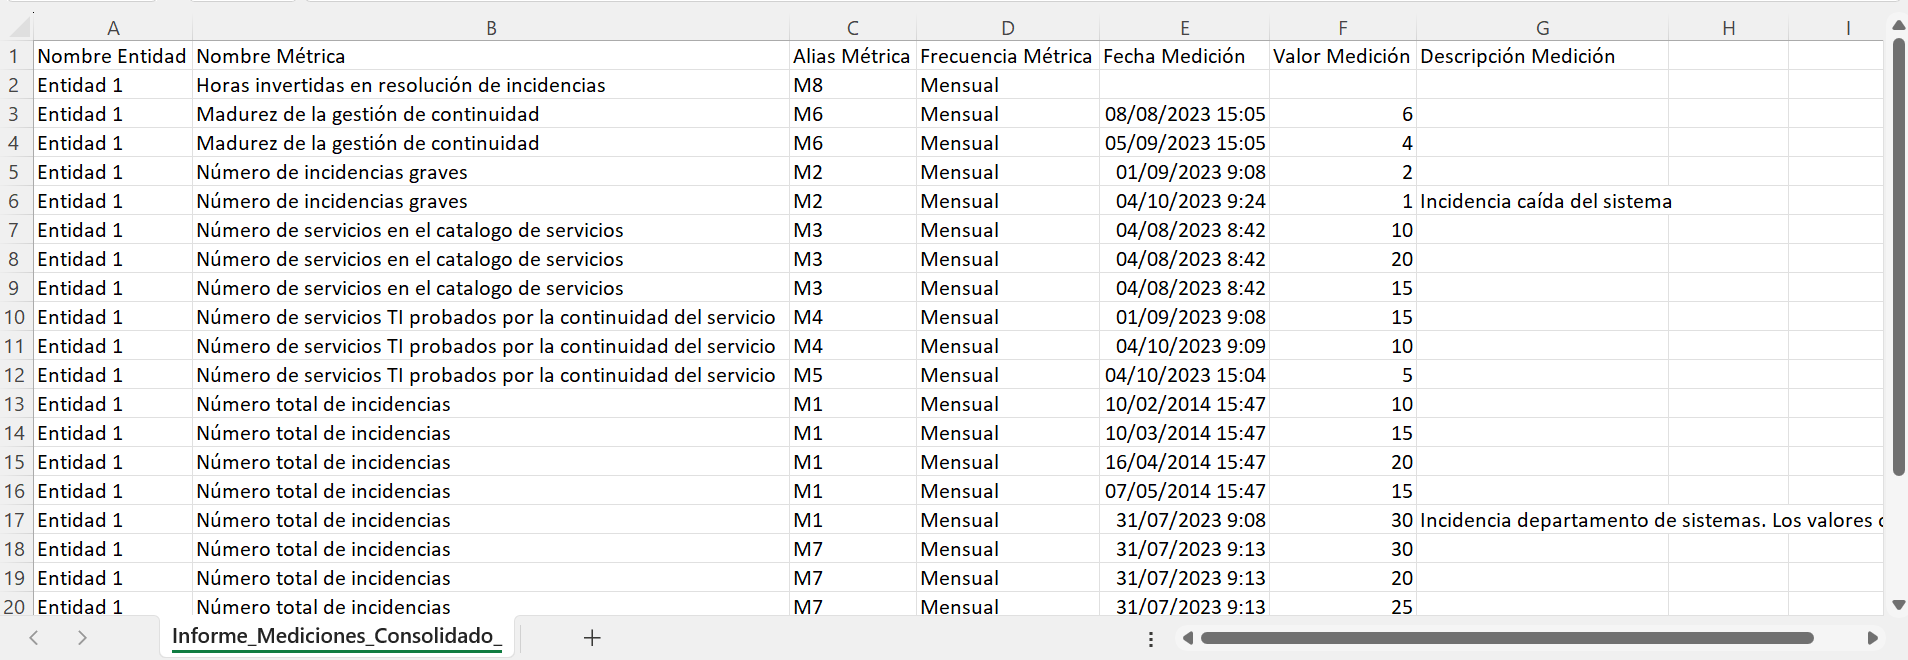Open the Informe_Mediciones_Consolidado_ sheet tab
Screen dimensions: 1908x660
[336, 637]
